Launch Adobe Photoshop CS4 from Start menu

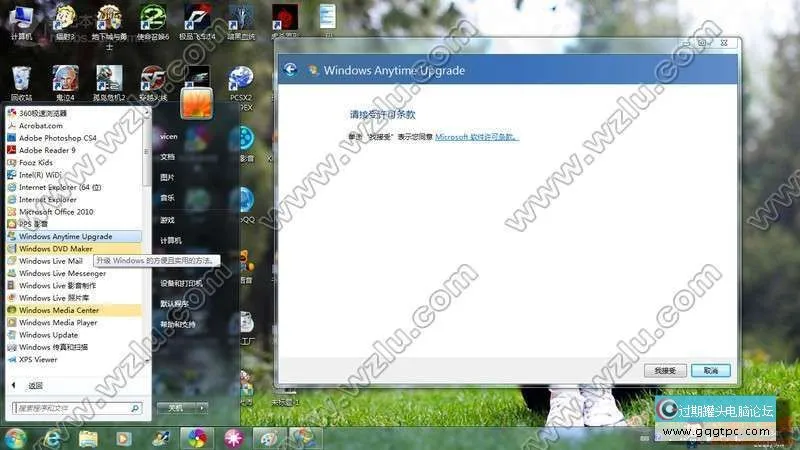(74, 138)
